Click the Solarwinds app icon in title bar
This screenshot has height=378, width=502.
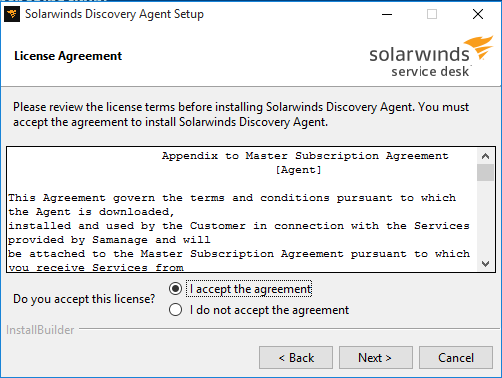[12, 14]
